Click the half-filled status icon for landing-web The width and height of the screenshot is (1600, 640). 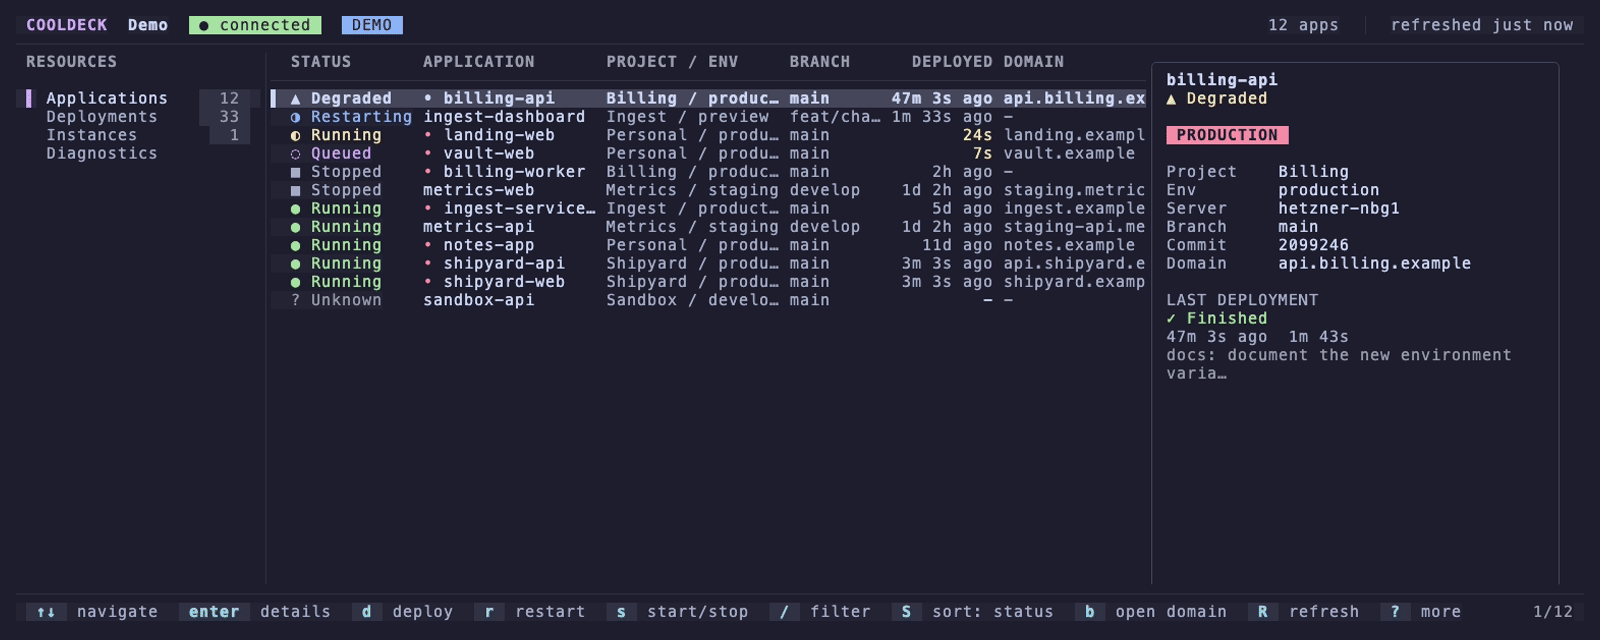(x=295, y=136)
